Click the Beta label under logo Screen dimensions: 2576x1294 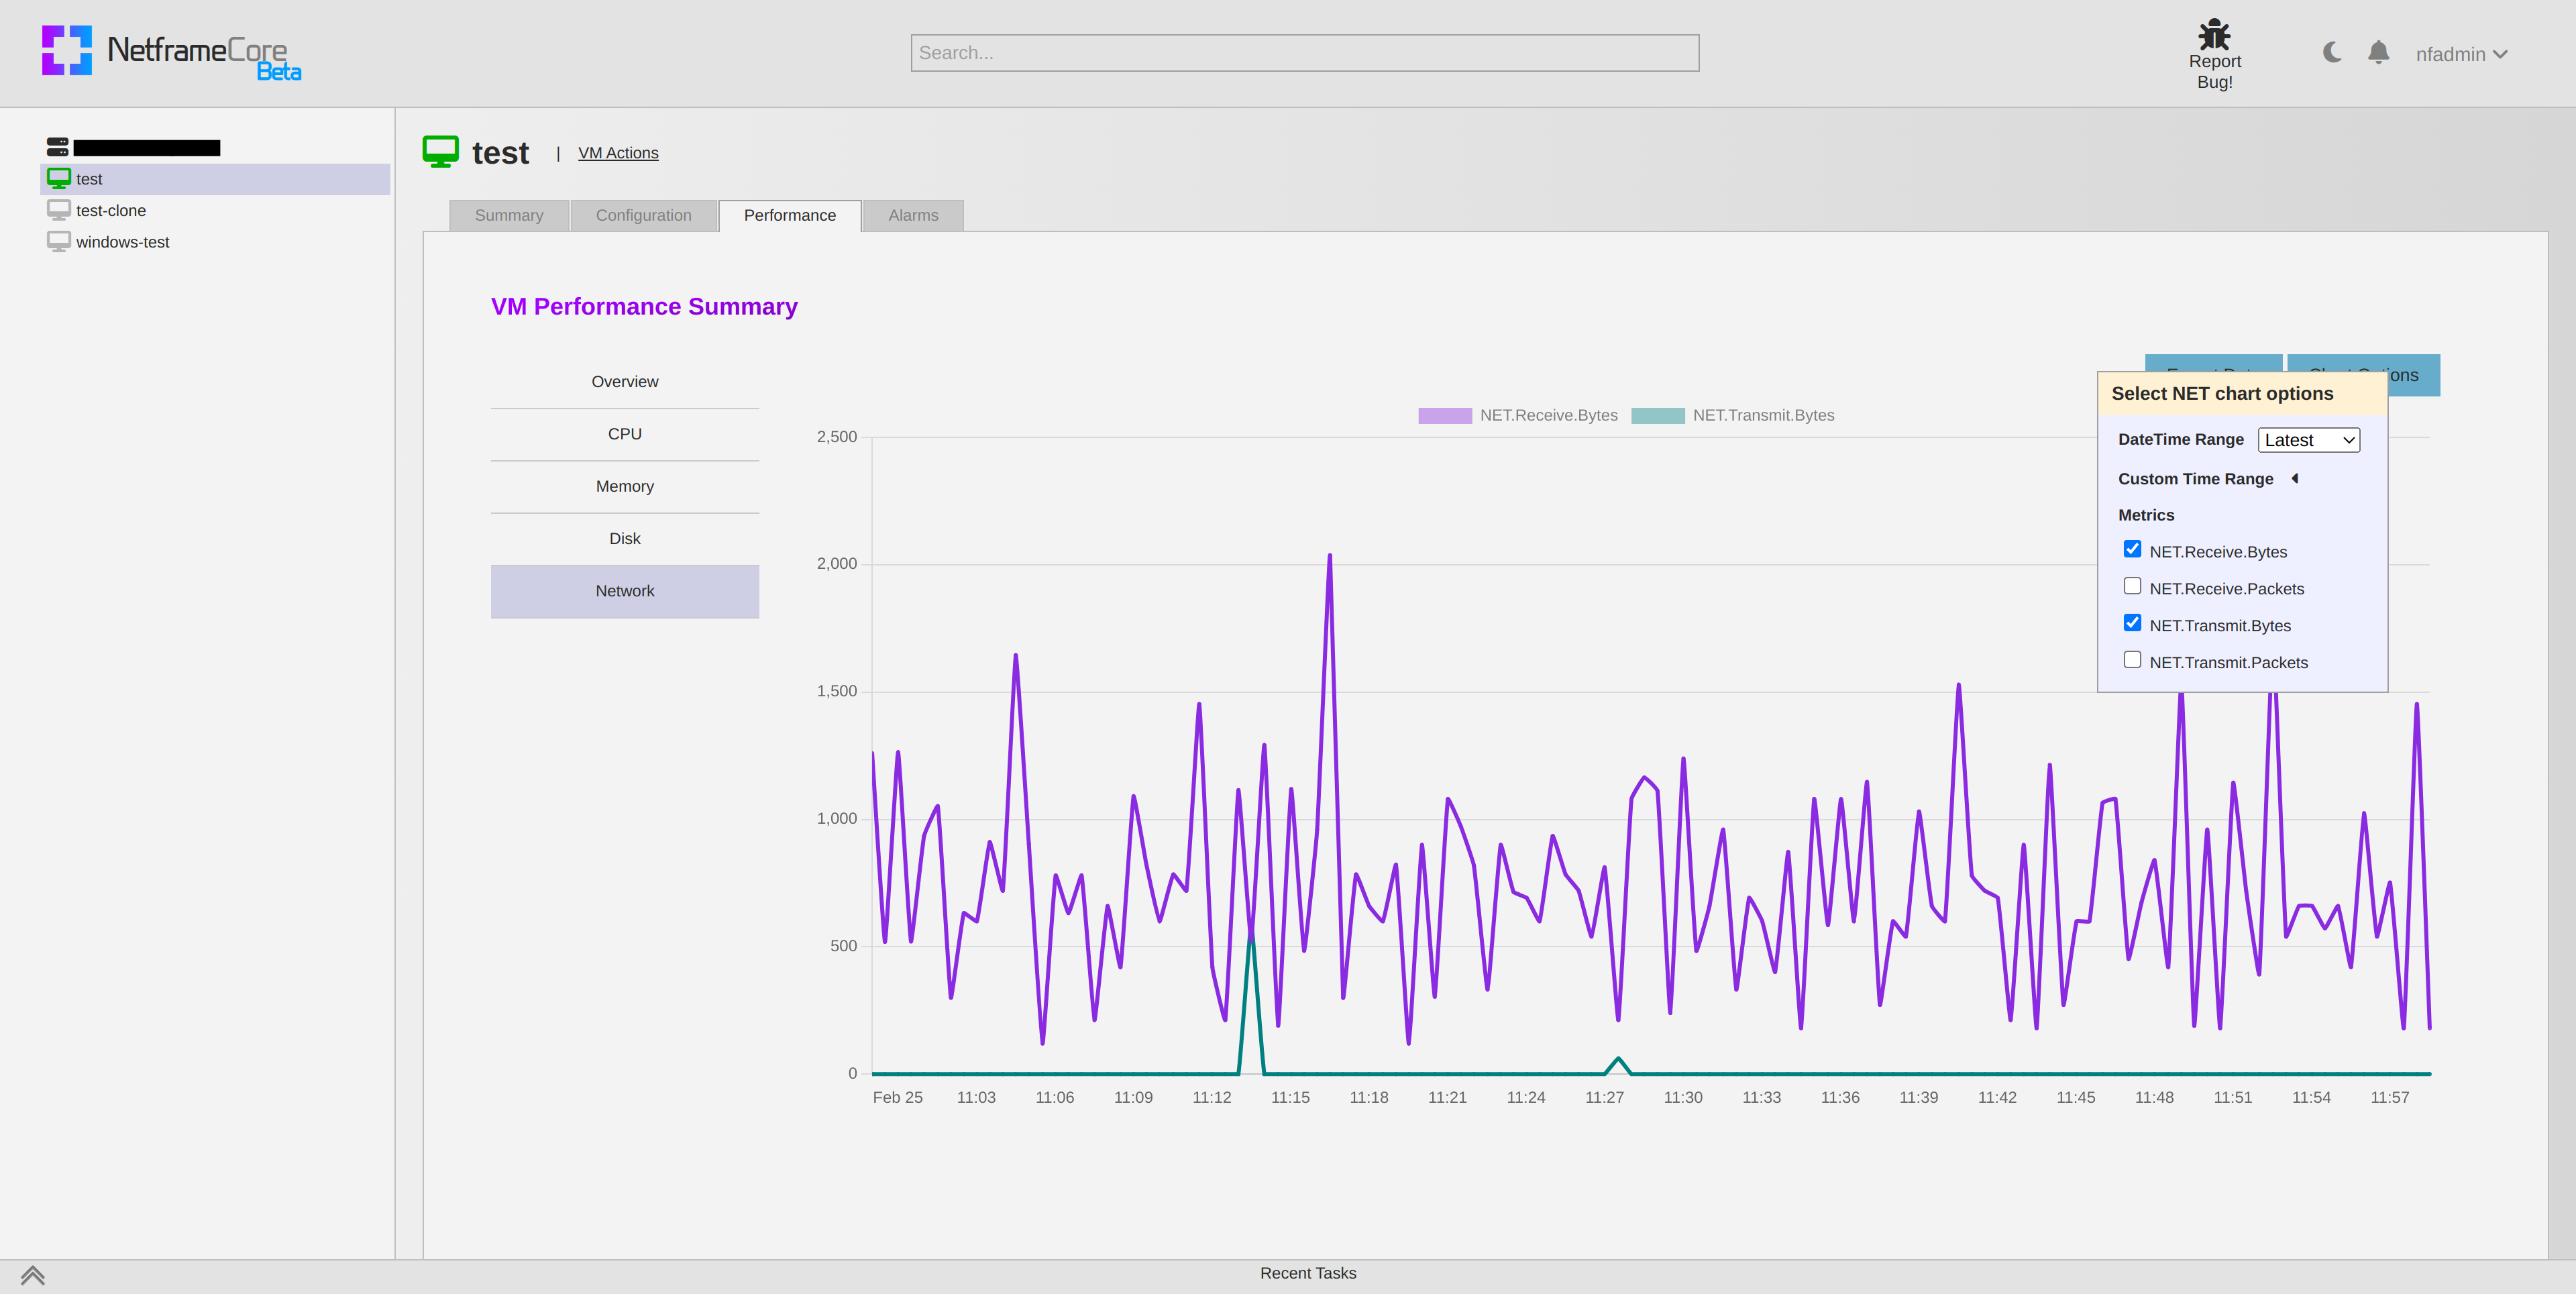(279, 72)
